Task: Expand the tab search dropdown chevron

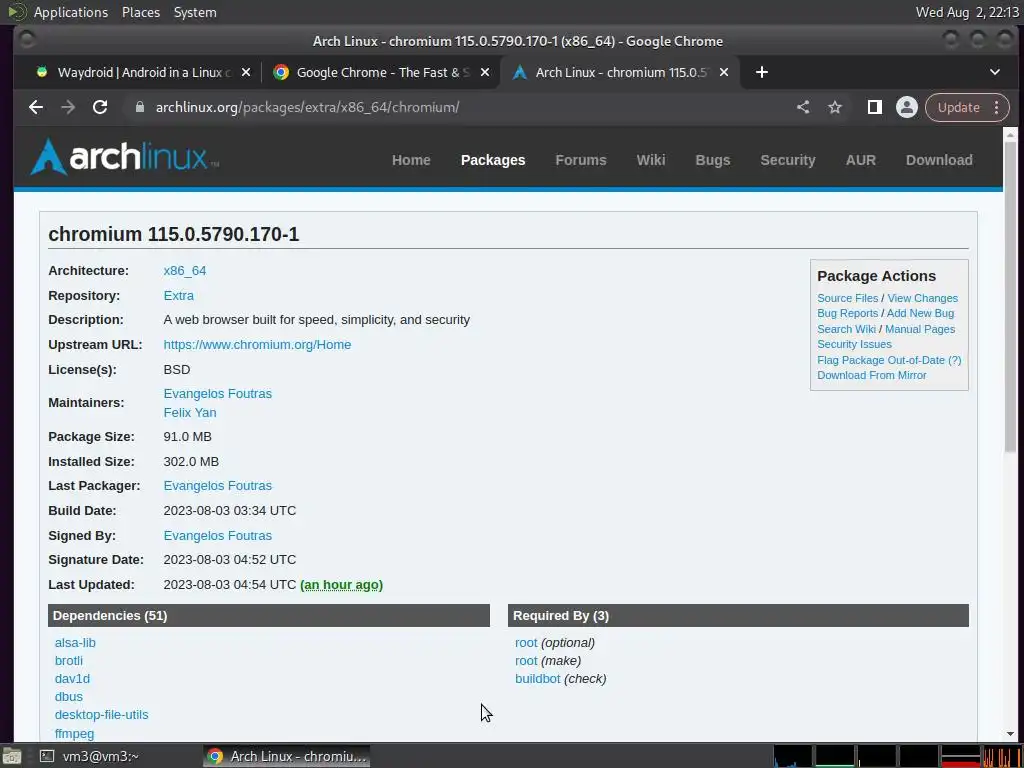Action: point(995,72)
